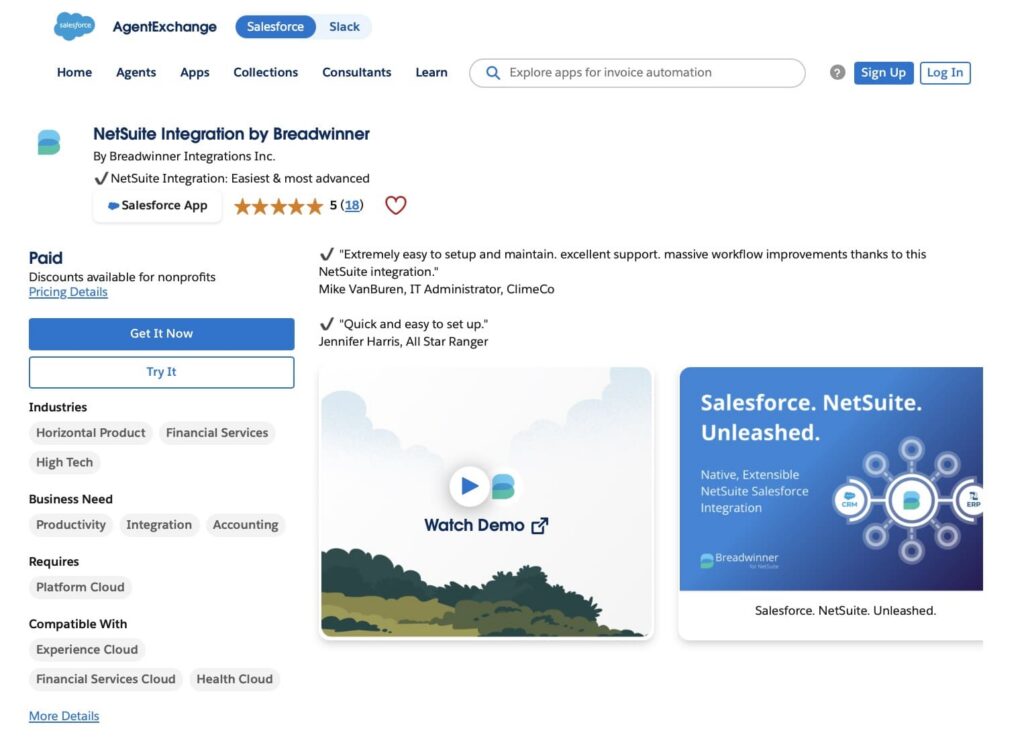This screenshot has height=745, width=1024.
Task: Click the five-star rating
Action: point(279,206)
